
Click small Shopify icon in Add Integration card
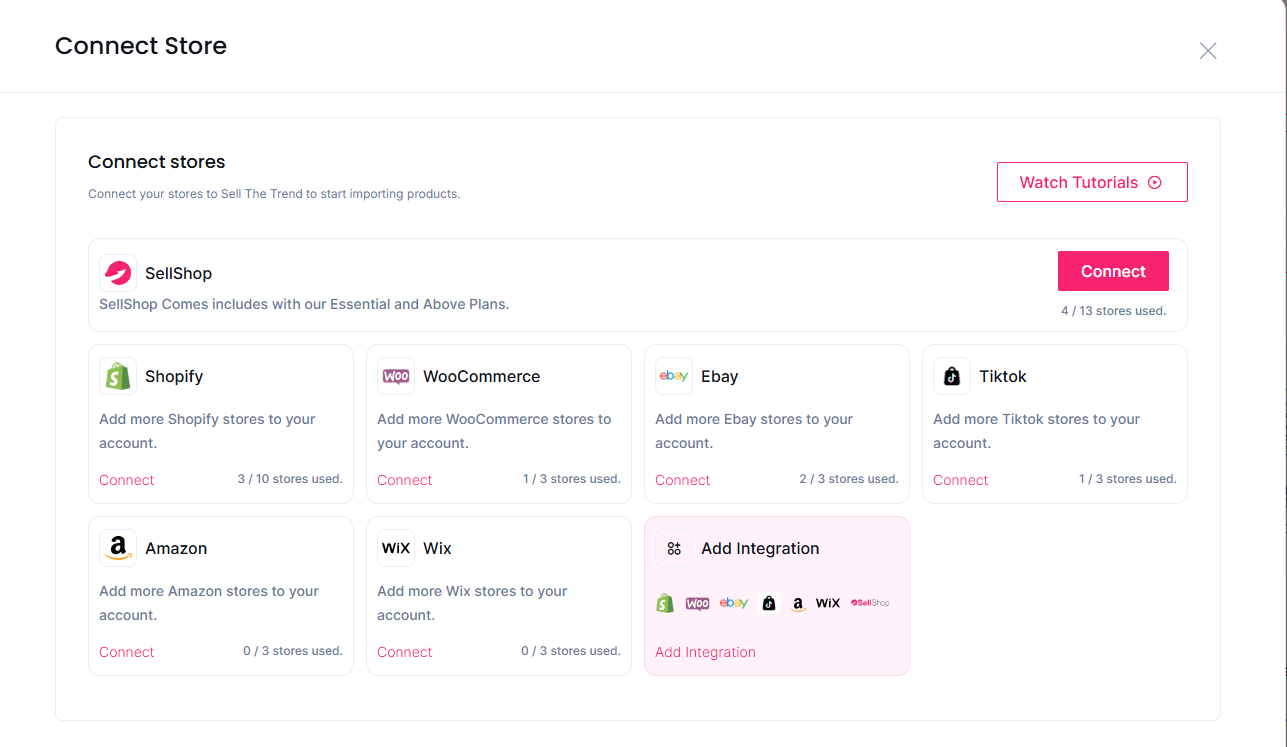pos(665,603)
